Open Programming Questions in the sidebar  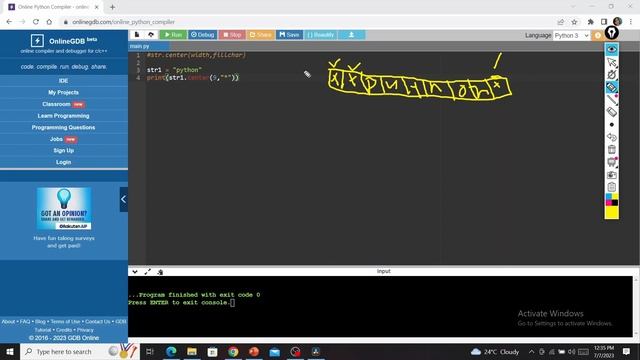pos(63,127)
